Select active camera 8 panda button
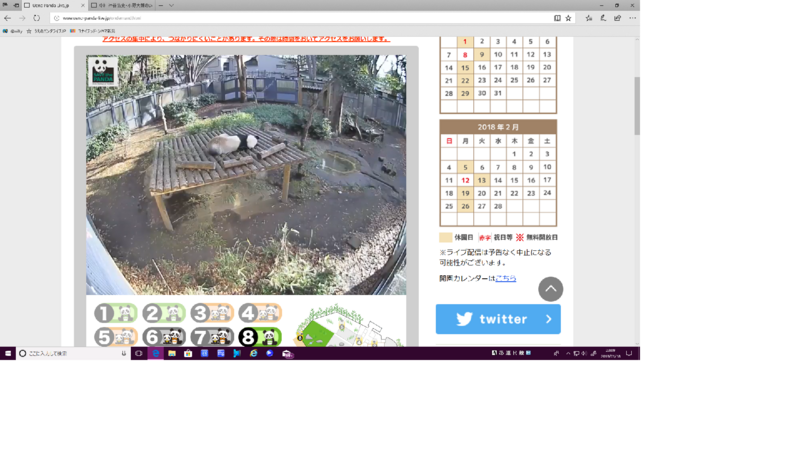 click(x=260, y=337)
